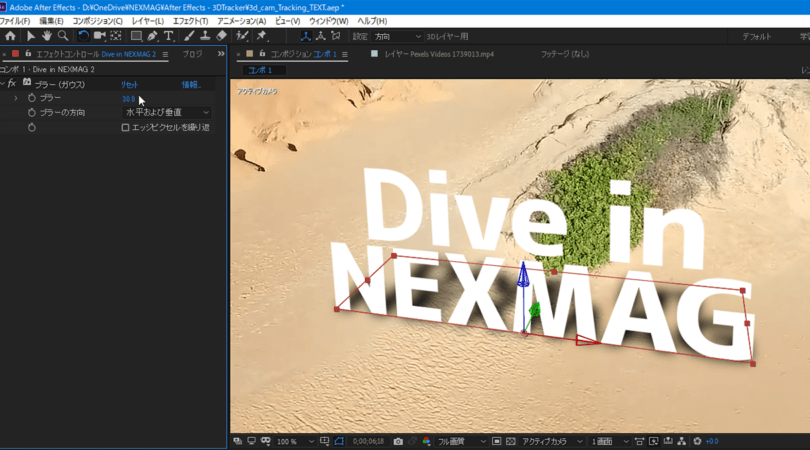Screen dimensions: 810x450
Task: Select the Selection arrow tool
Action: [x=31, y=36]
